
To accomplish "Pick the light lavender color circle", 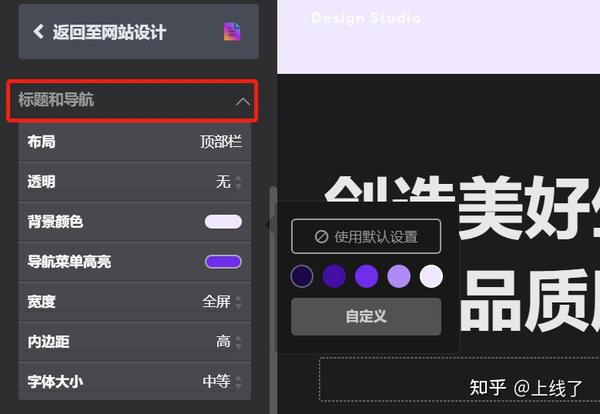I will (x=399, y=276).
